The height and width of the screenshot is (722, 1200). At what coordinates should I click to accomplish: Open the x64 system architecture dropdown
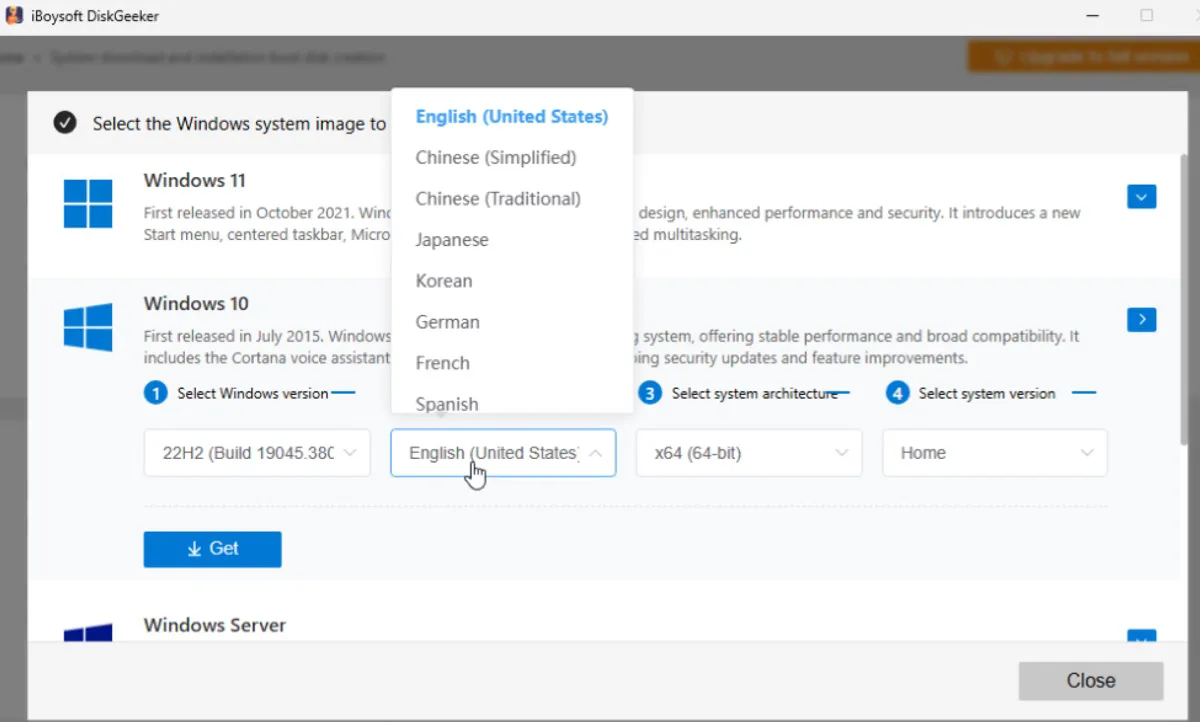pos(748,453)
